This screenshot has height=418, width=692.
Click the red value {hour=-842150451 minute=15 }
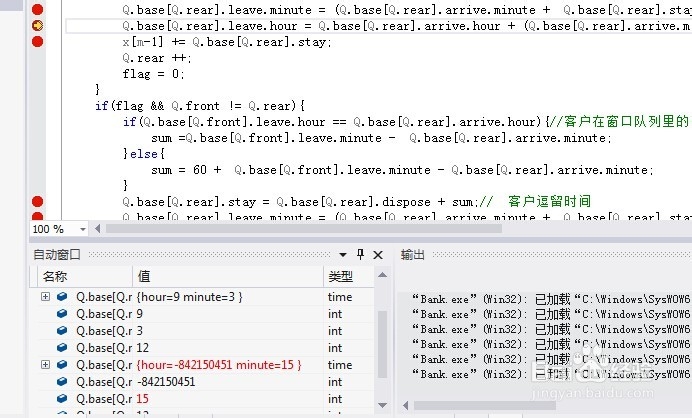click(x=219, y=365)
